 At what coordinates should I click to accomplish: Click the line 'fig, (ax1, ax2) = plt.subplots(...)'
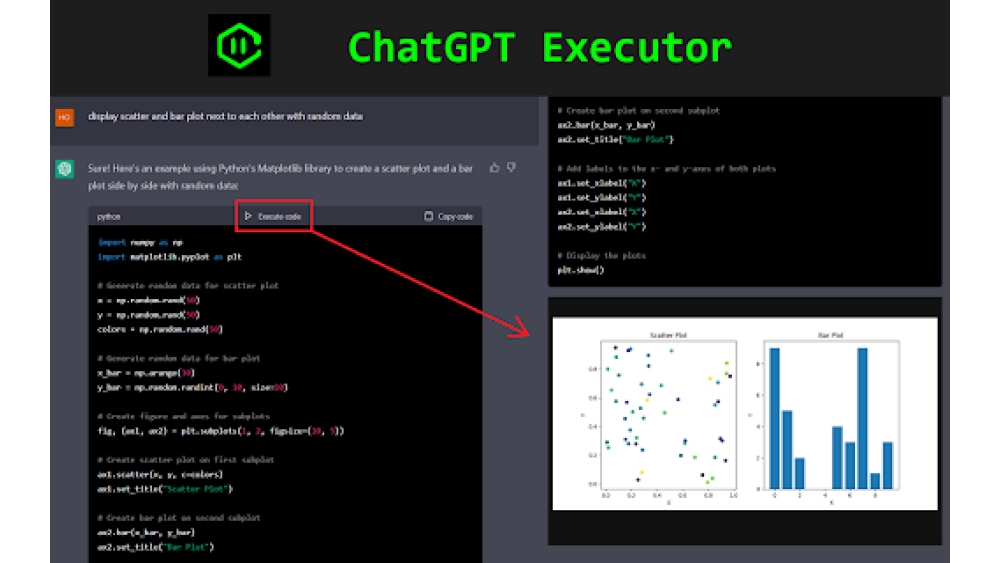coord(221,431)
